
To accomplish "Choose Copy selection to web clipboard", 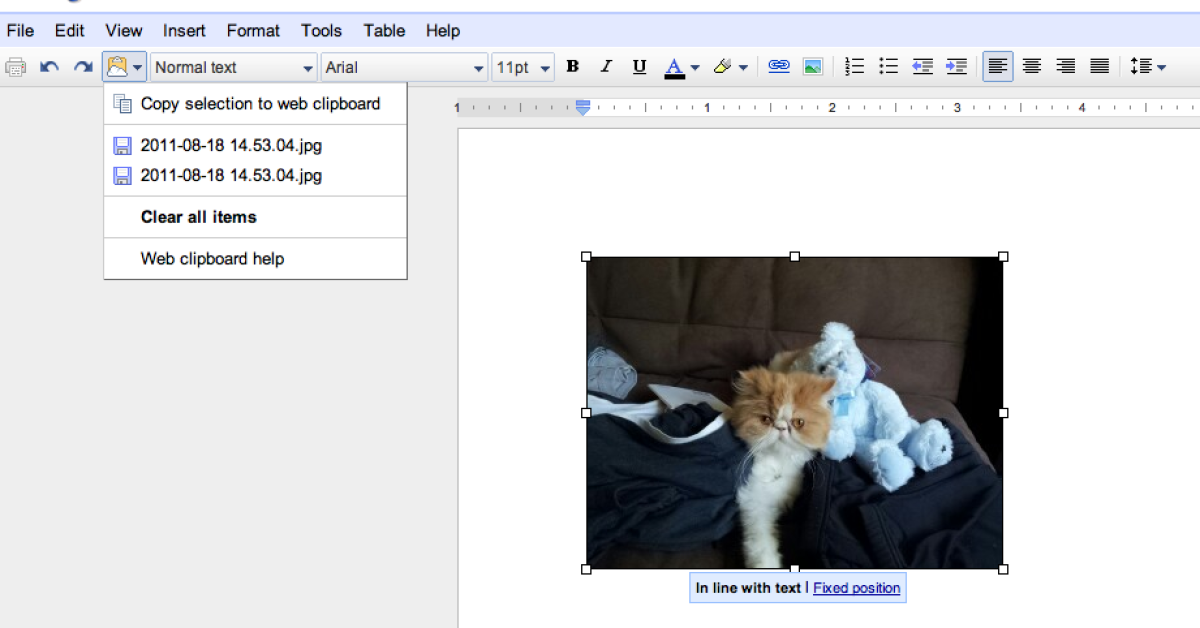I will click(260, 103).
